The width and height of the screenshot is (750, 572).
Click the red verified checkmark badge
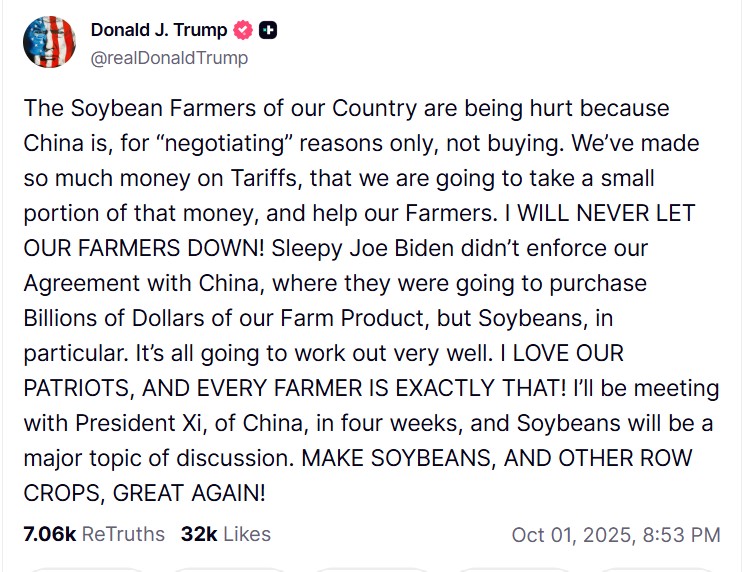click(x=243, y=30)
